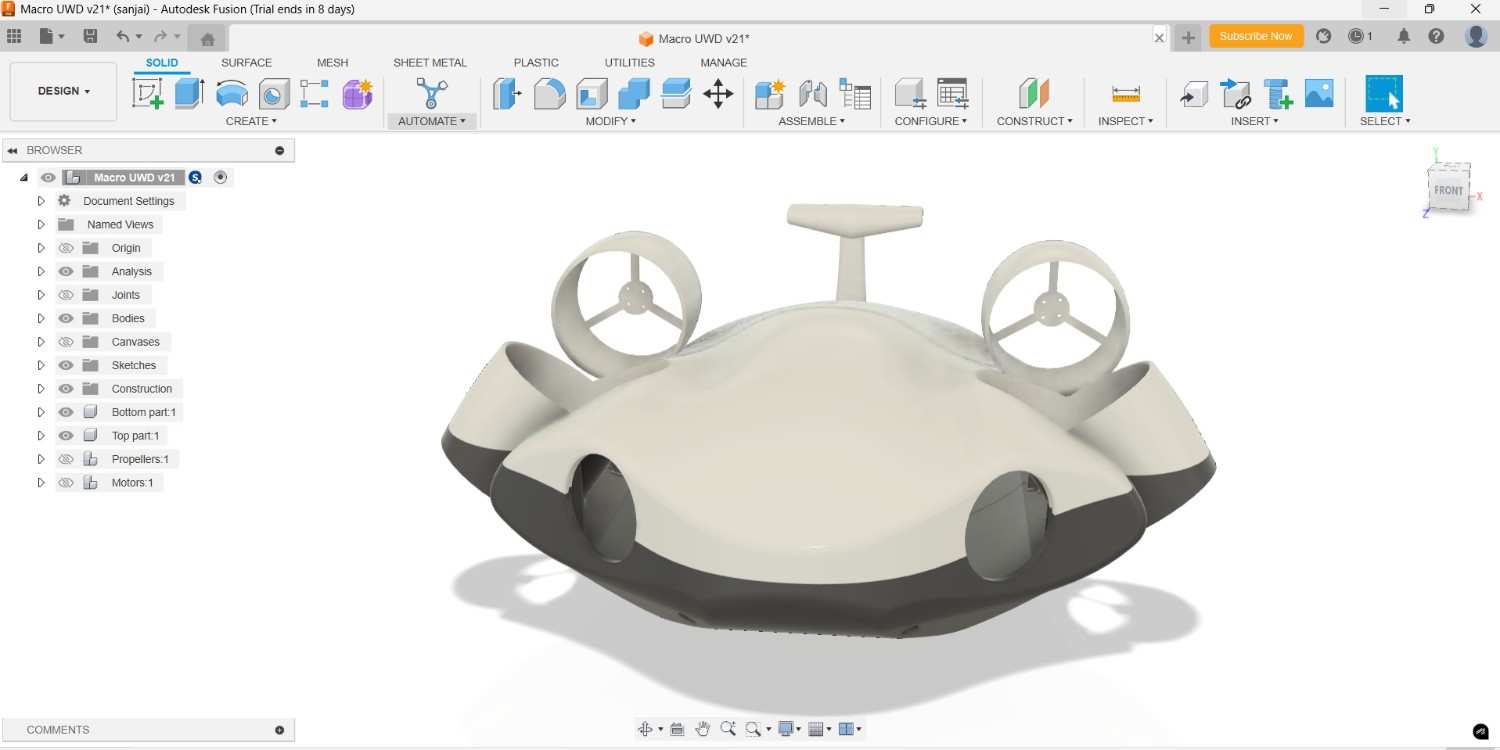
Task: Open the INSPECT dropdown menu
Action: (x=1126, y=121)
